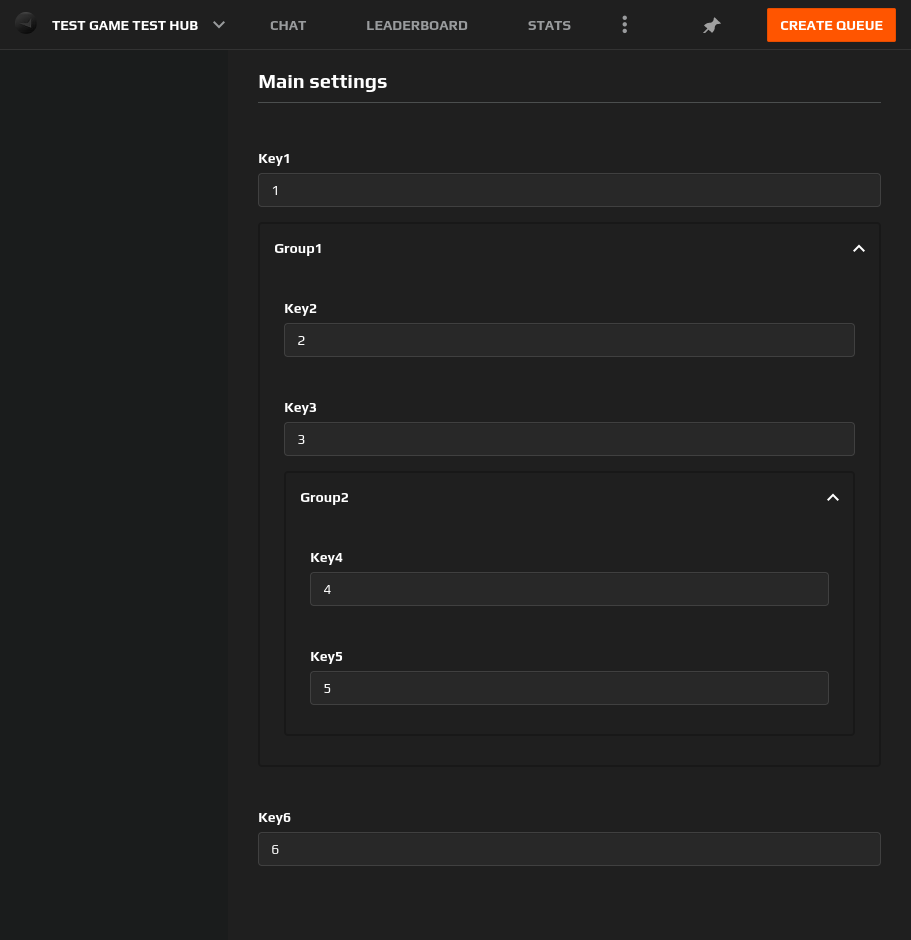Open the three-dot more options menu
The image size is (911, 940).
pos(624,25)
